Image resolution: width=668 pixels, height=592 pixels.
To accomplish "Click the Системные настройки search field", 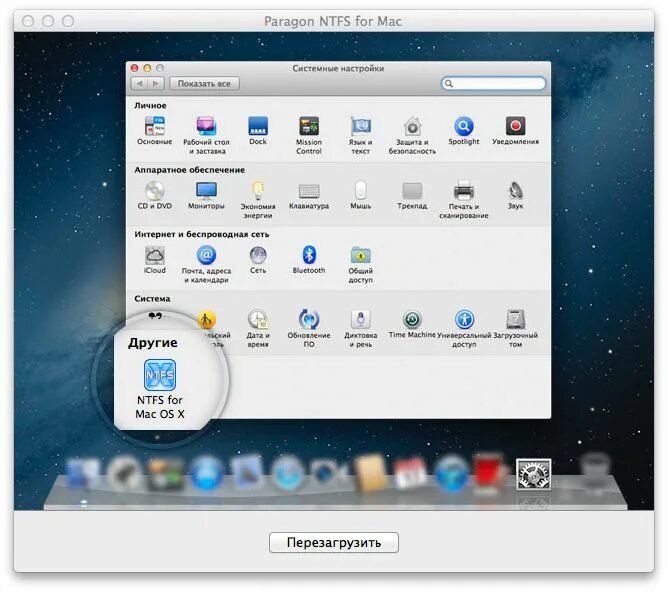I will [x=493, y=83].
